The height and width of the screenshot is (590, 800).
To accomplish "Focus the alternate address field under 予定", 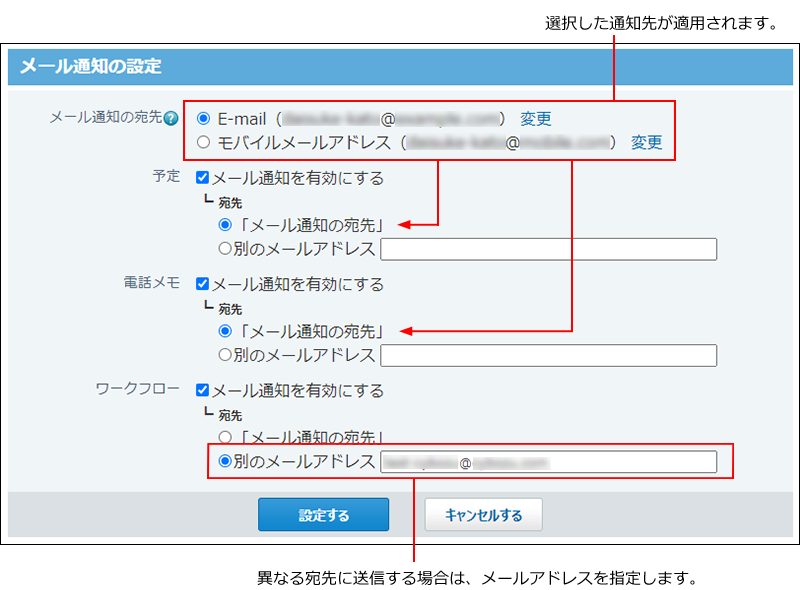I will click(x=548, y=249).
